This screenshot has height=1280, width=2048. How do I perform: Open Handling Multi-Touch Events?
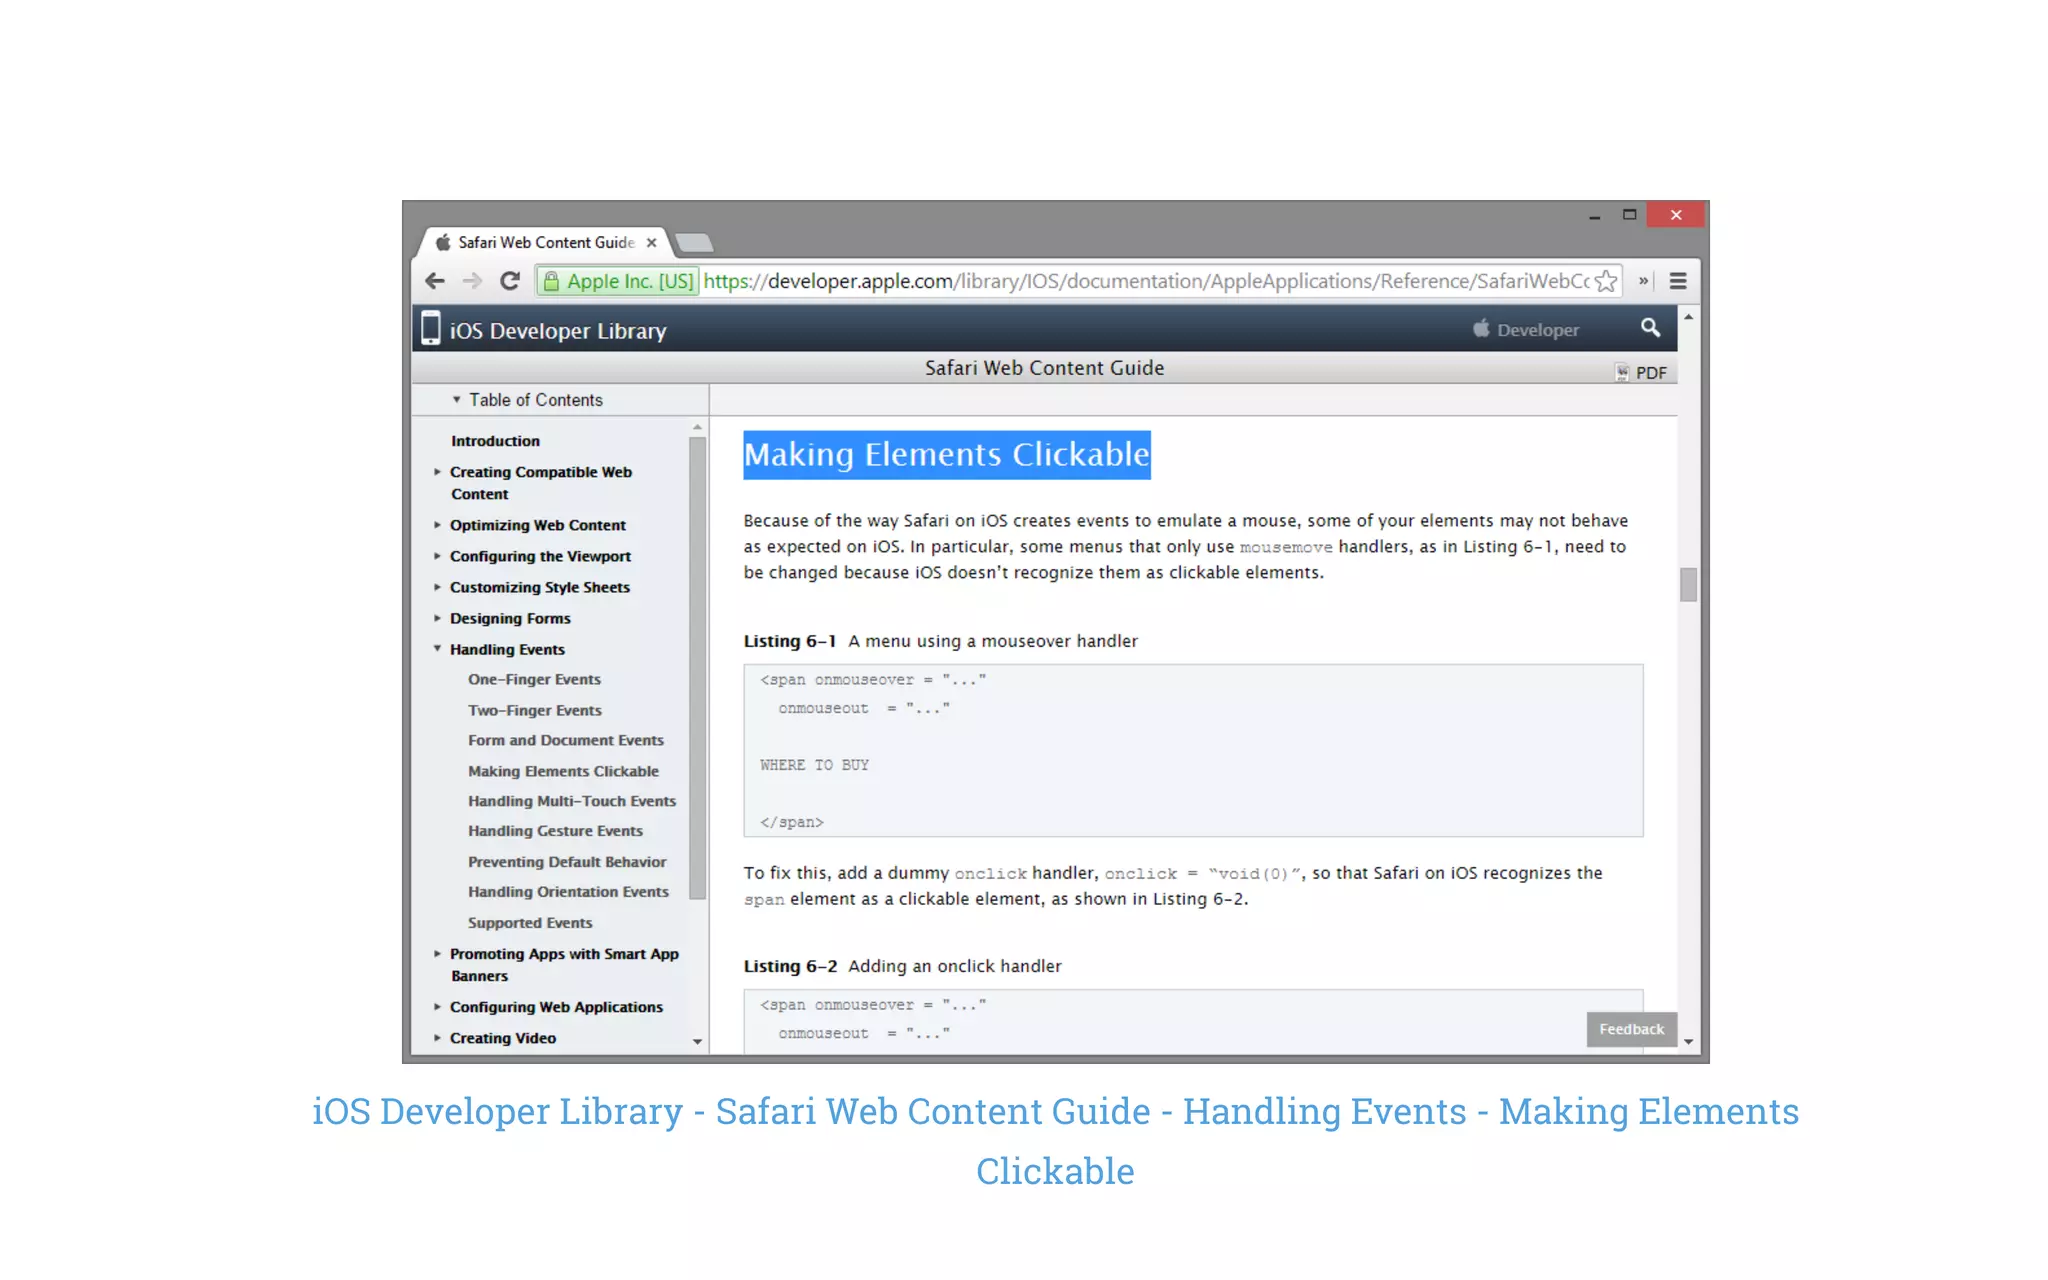coord(572,801)
